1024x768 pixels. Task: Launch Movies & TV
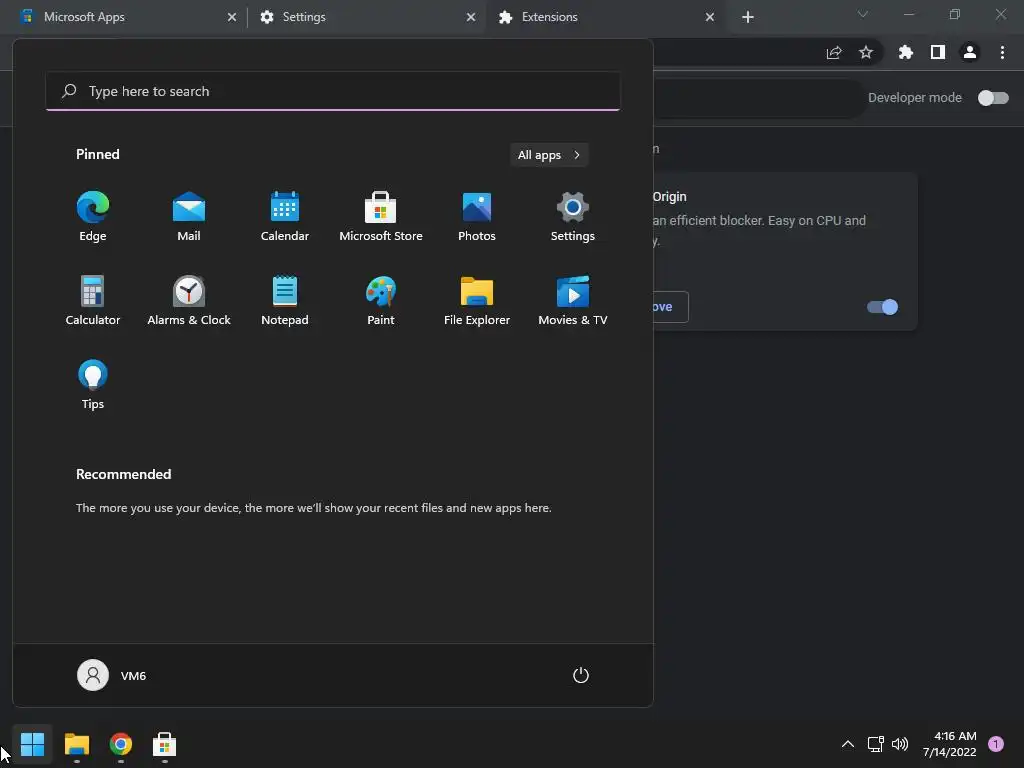click(573, 300)
